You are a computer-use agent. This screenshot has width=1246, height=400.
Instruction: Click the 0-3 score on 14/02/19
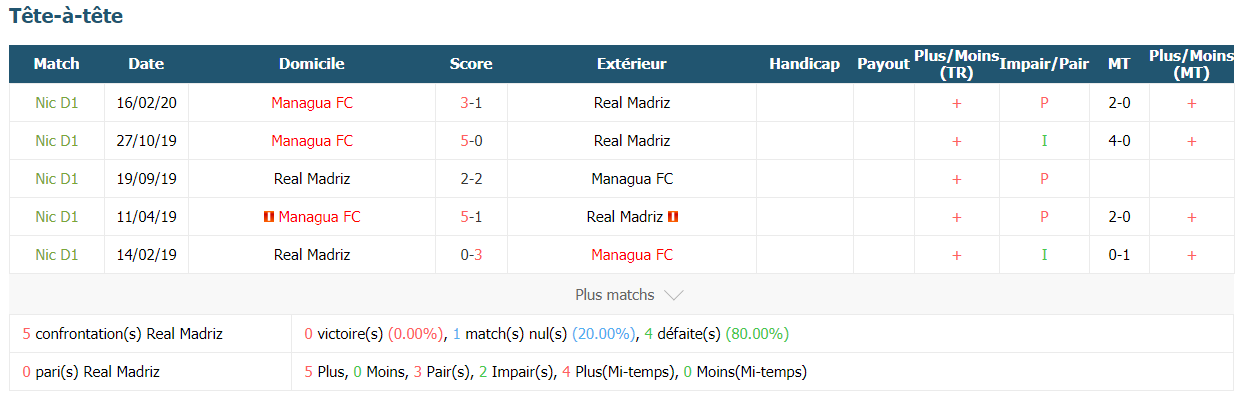(471, 255)
